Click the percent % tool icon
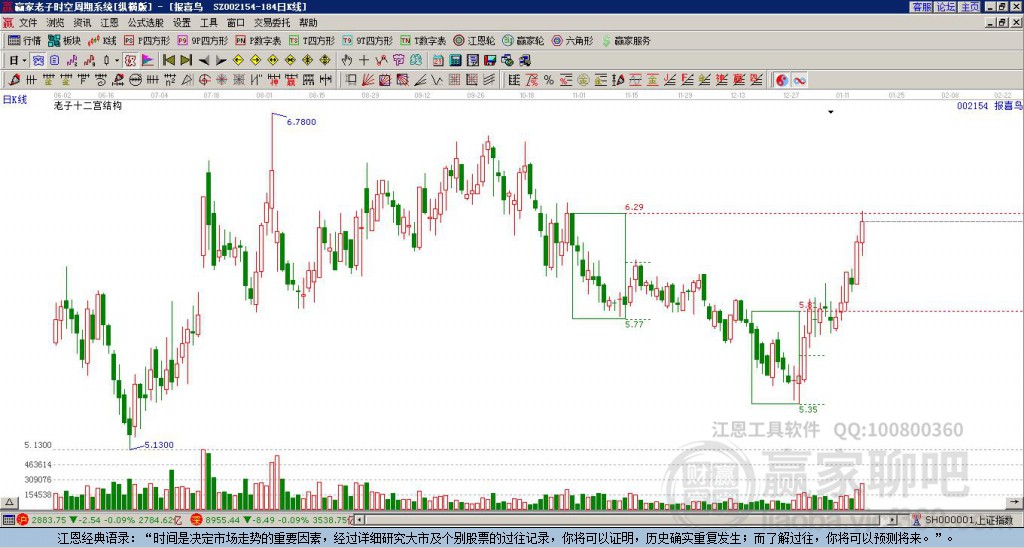The image size is (1024, 548). click(x=549, y=80)
